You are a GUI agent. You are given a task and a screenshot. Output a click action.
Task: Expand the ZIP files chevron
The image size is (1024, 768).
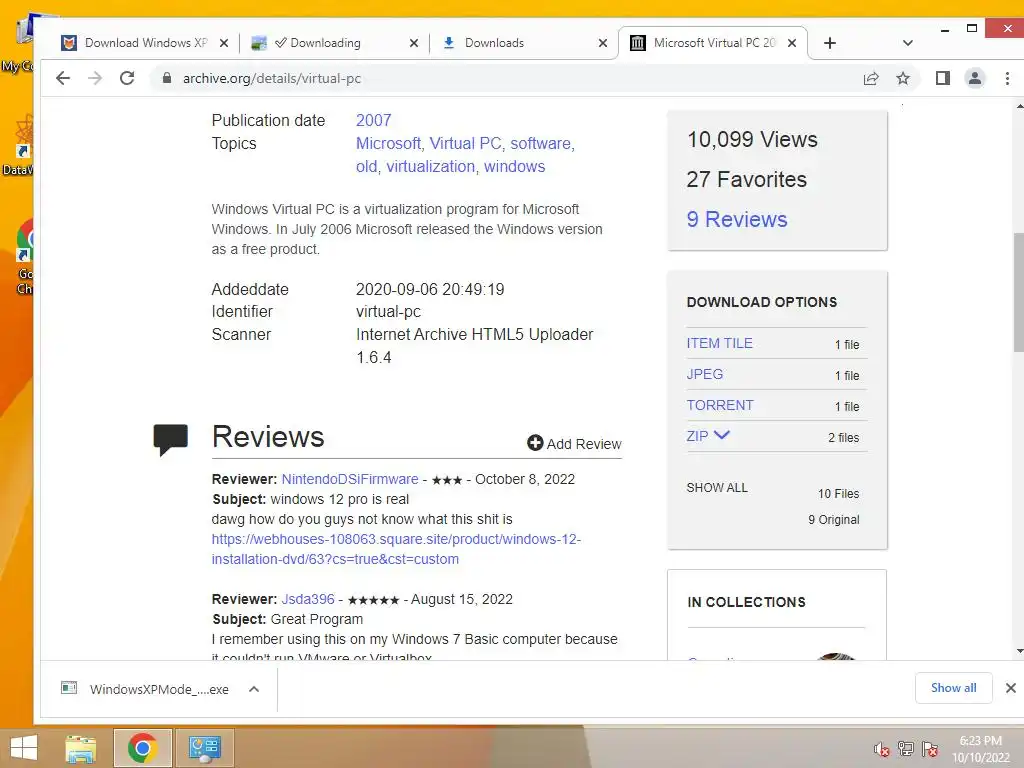coord(722,435)
